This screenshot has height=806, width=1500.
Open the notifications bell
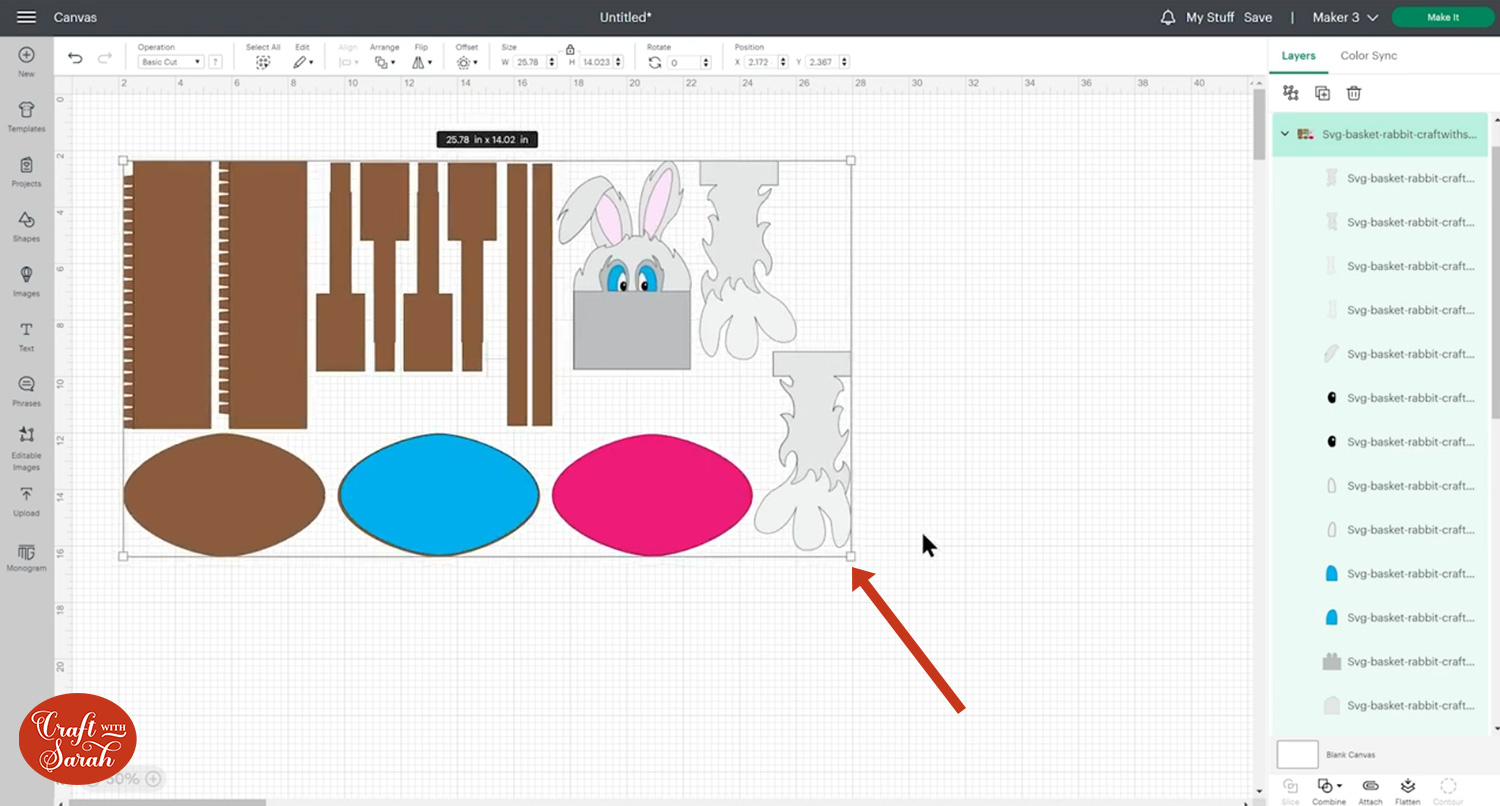pyautogui.click(x=1167, y=18)
